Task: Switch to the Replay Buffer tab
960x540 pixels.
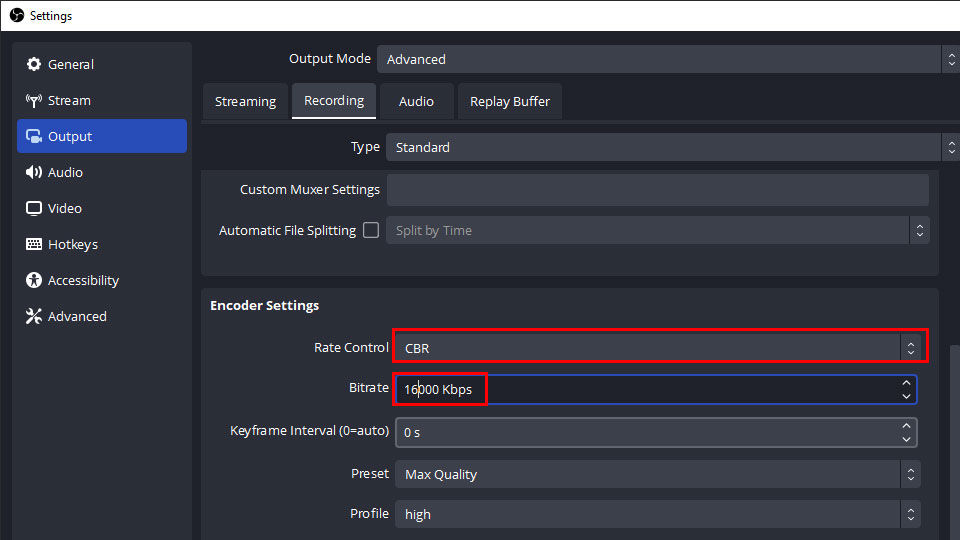Action: [x=510, y=102]
